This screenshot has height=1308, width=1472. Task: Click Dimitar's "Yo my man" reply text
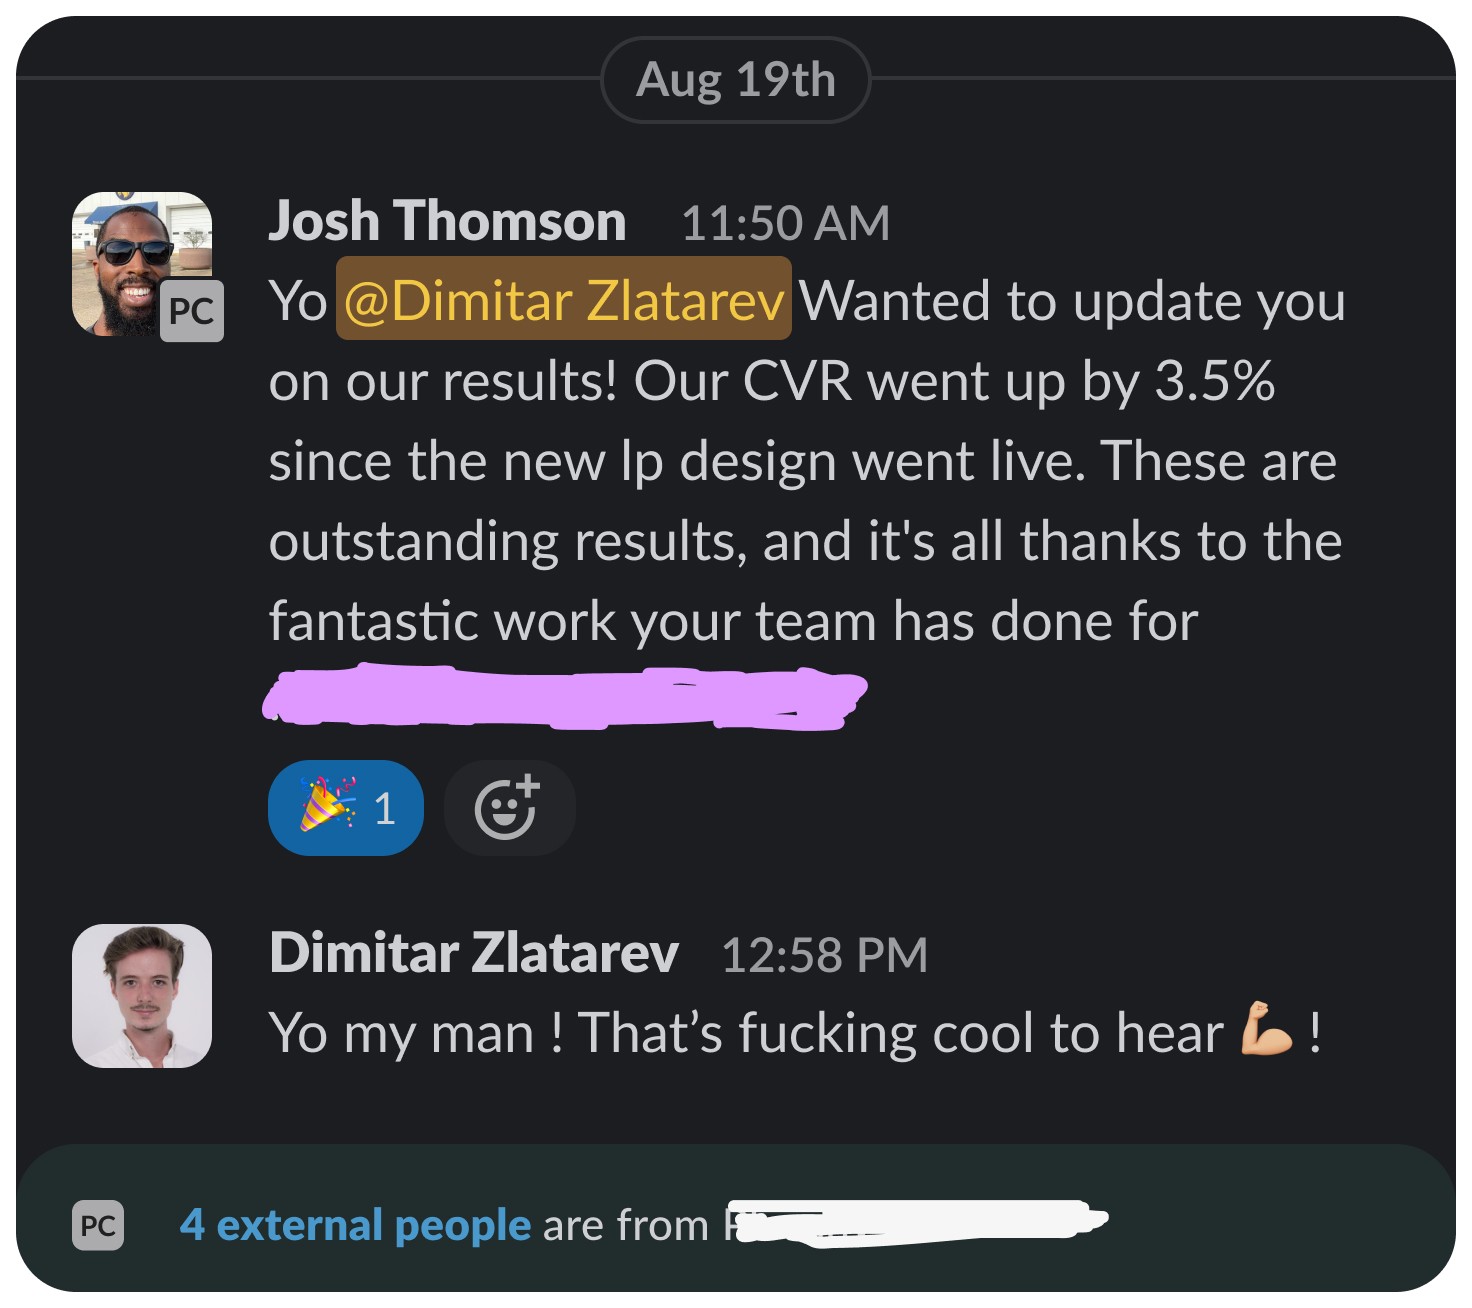click(796, 1032)
